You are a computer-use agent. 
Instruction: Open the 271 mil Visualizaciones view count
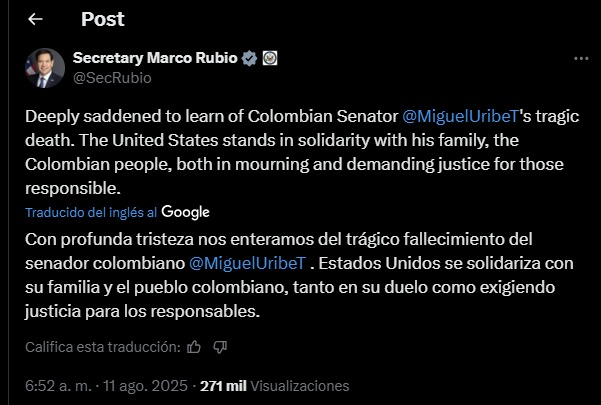(274, 385)
